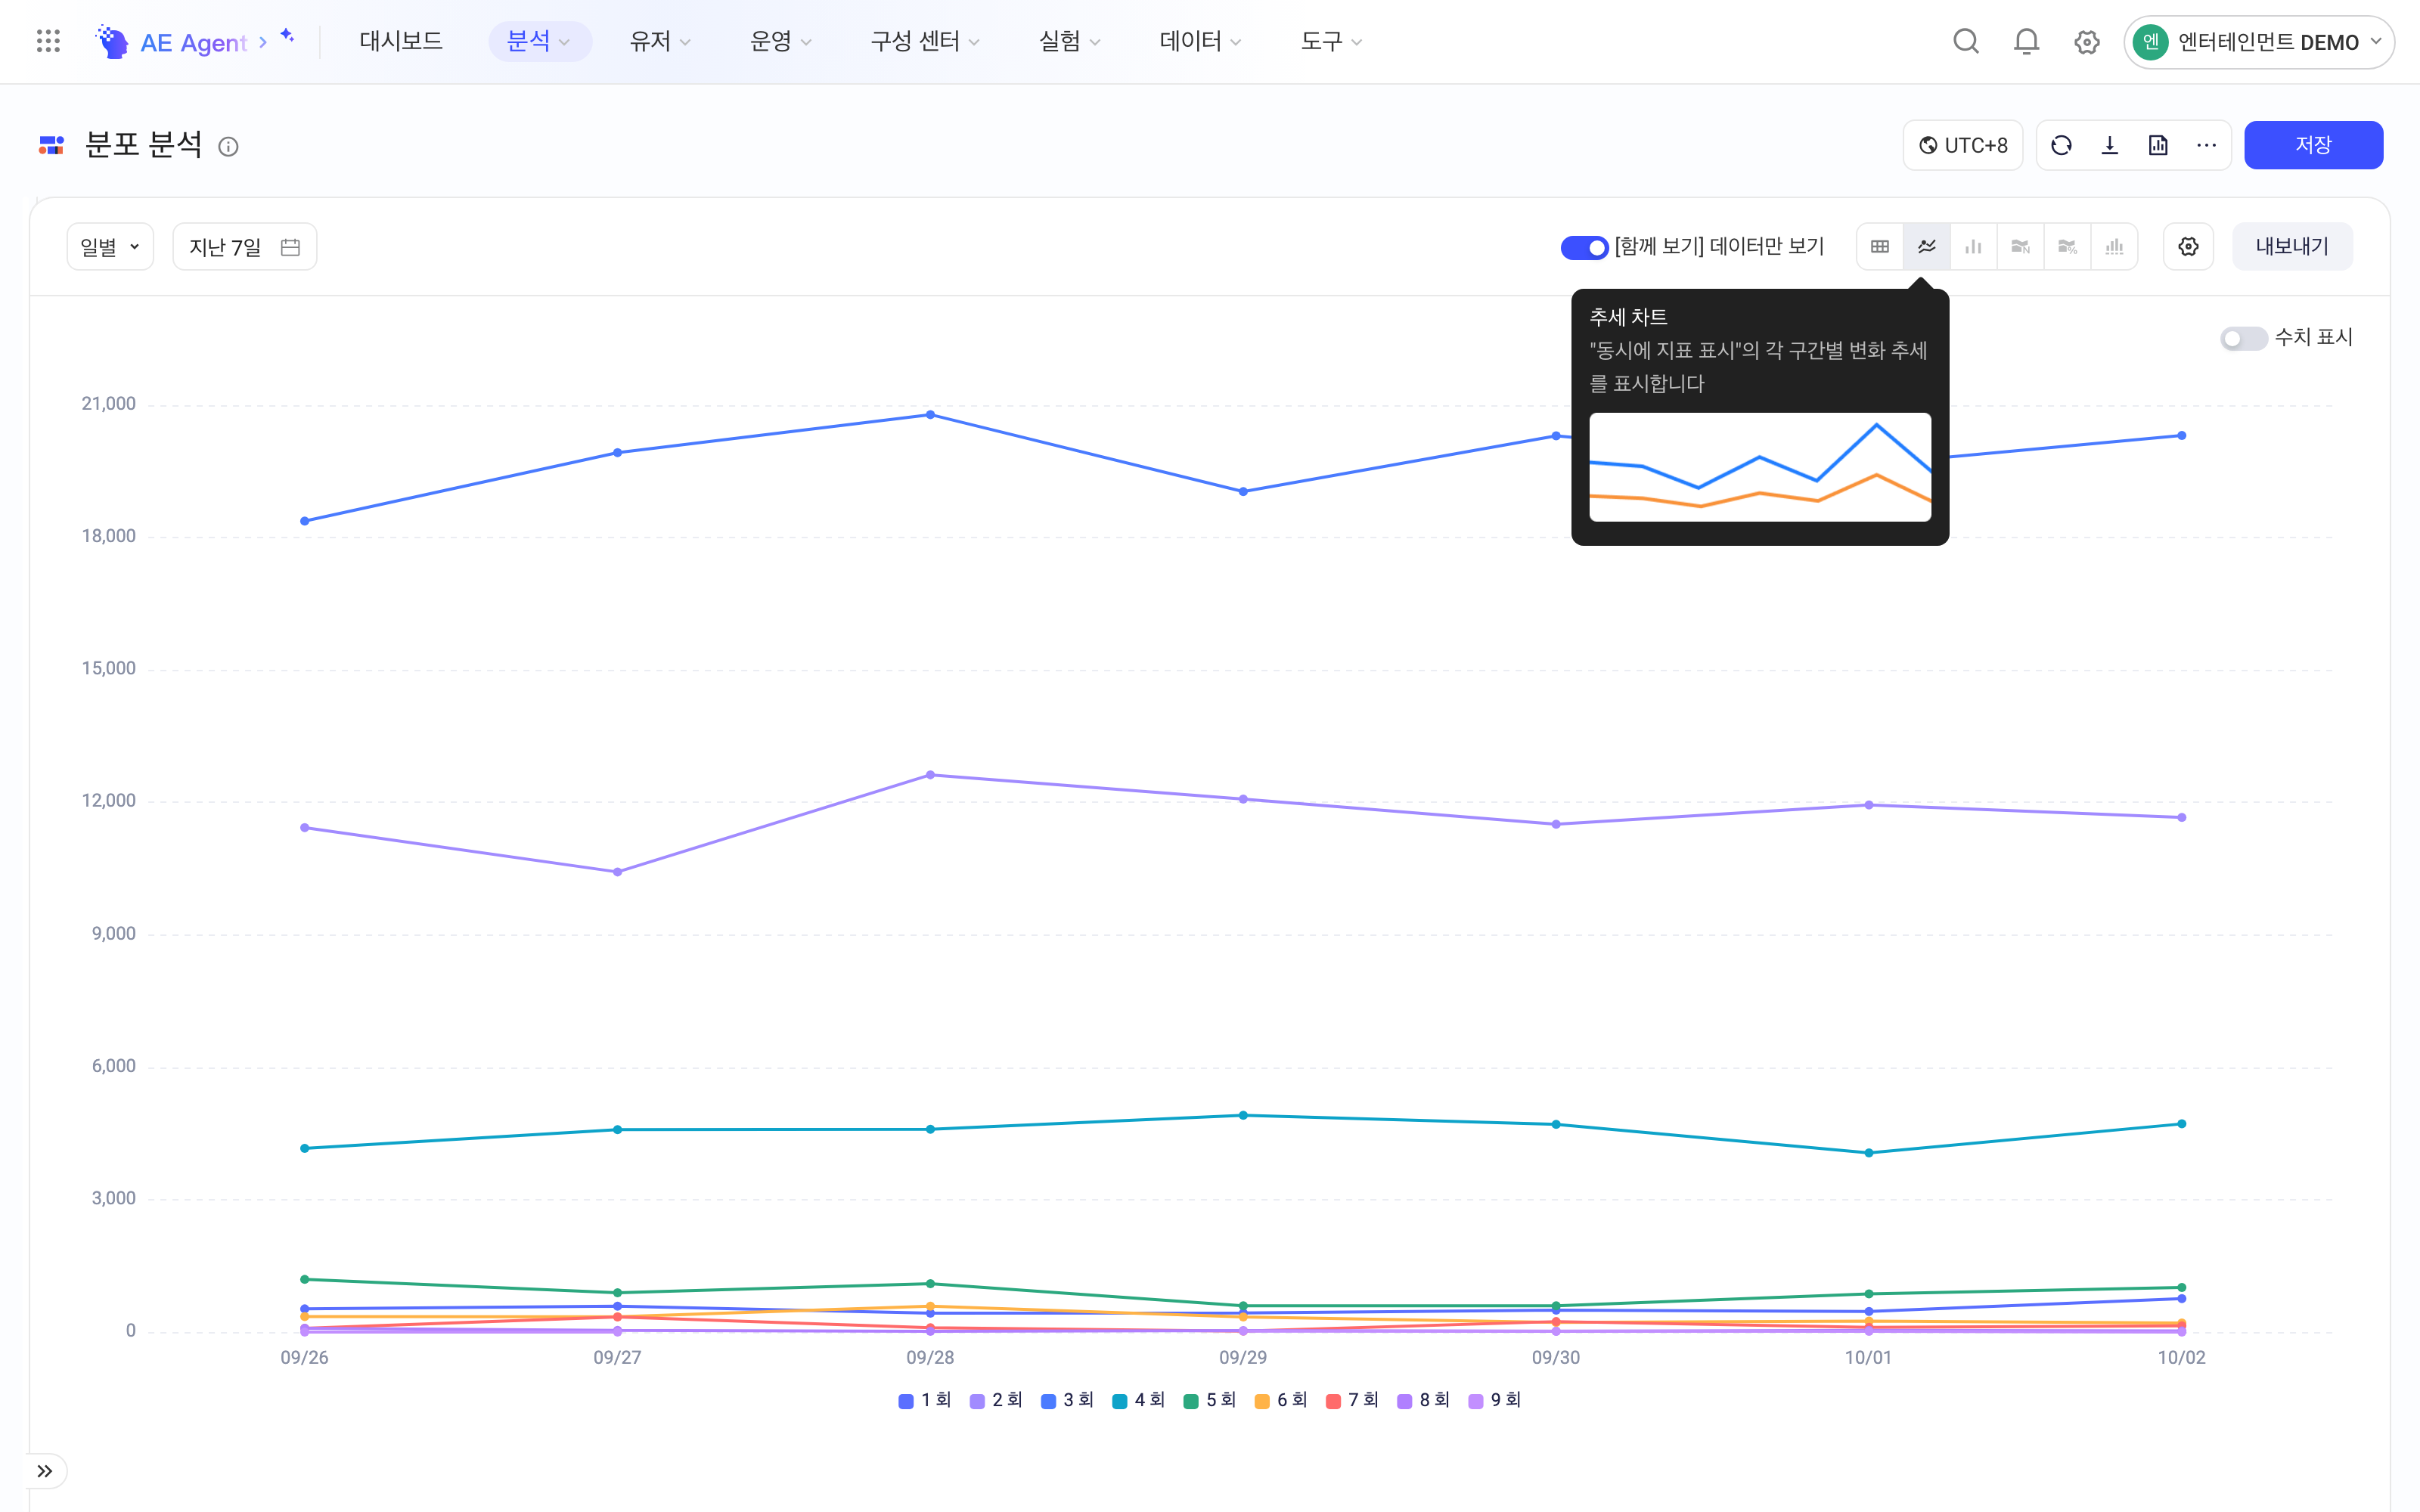Viewport: 2420px width, 1512px height.
Task: Expand the 분석 menu
Action: [x=539, y=42]
